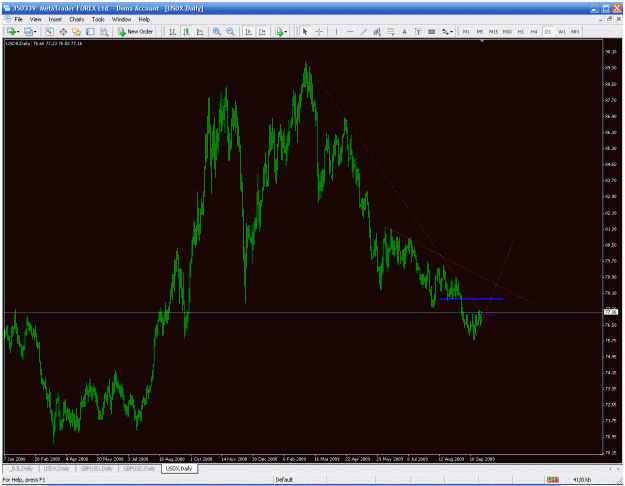625x486 pixels.
Task: Activate the selected USDX,Daily chart tab
Action: pyautogui.click(x=179, y=468)
